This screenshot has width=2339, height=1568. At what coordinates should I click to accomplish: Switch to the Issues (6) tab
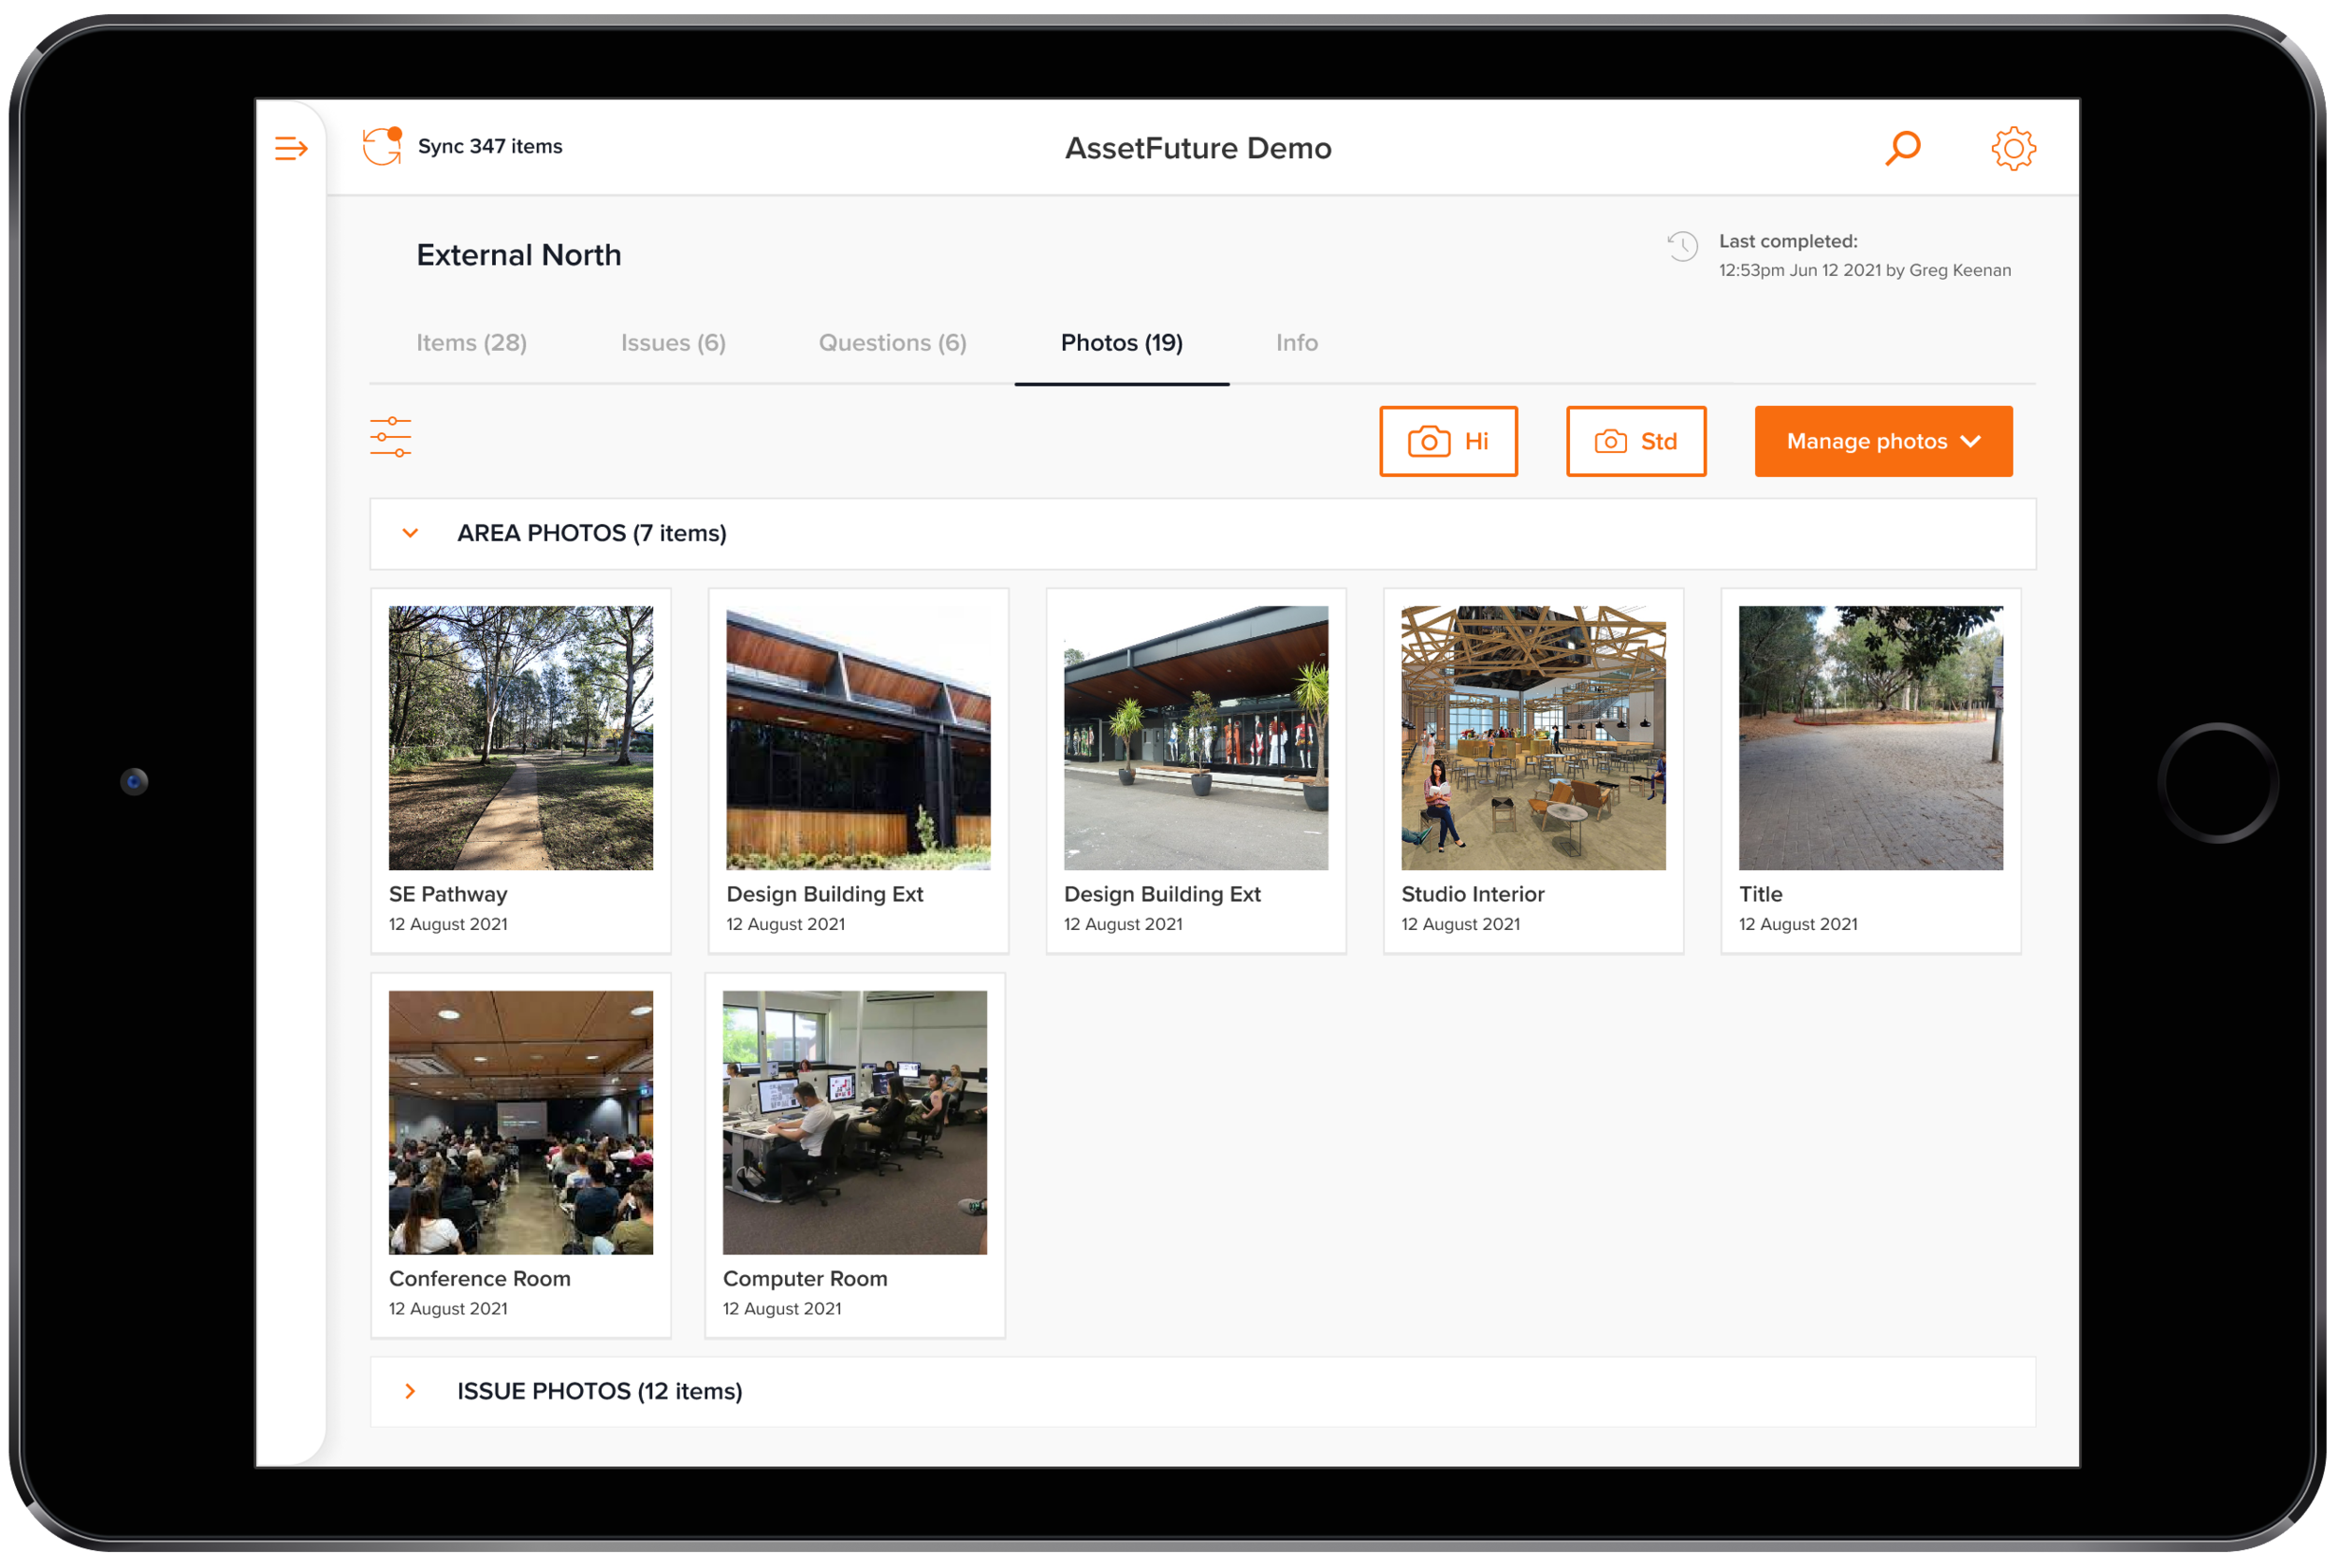coord(673,343)
